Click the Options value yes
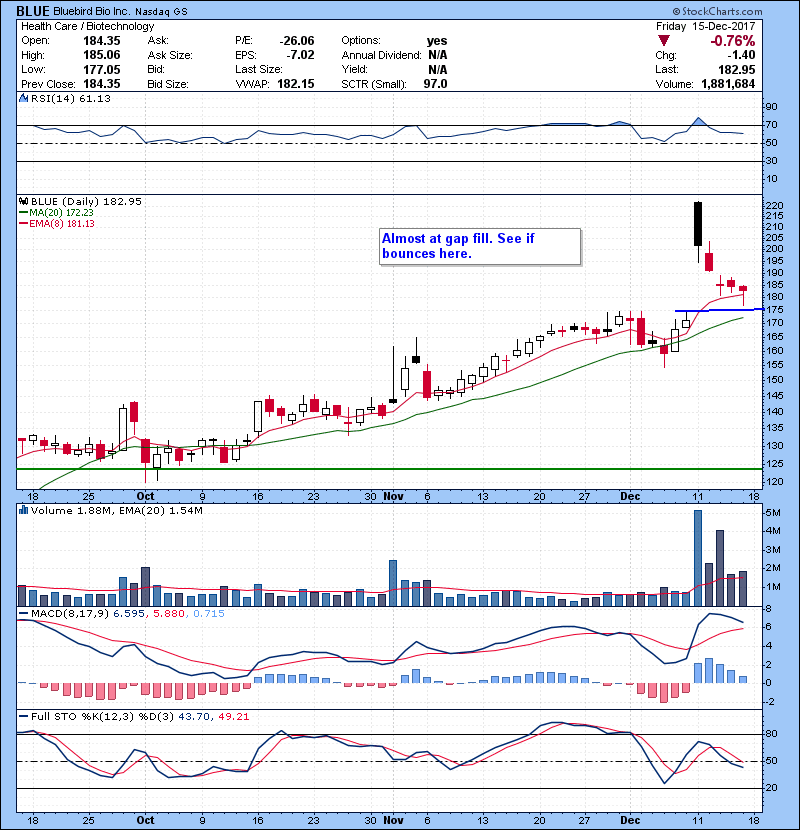Screen dimensions: 800x830 [437, 41]
